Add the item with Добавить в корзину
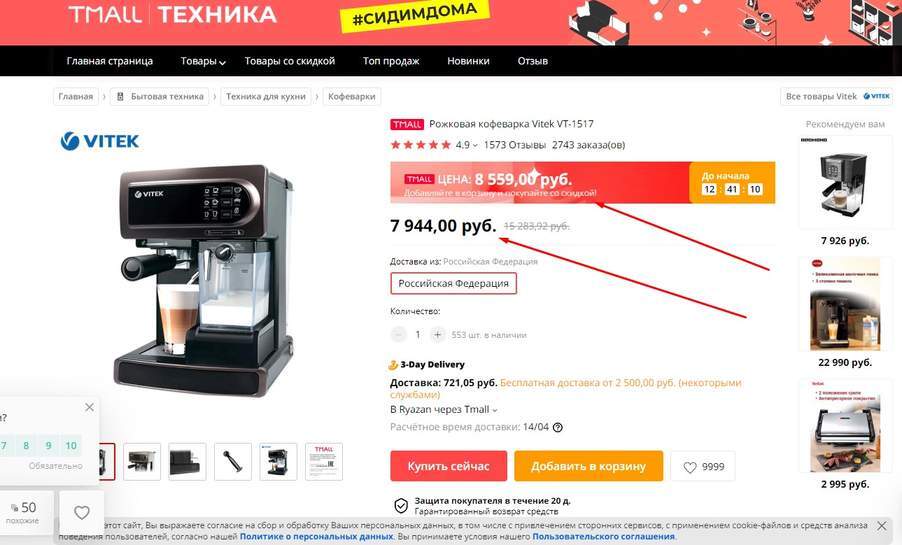Viewport: 902px width, 545px height. pyautogui.click(x=588, y=466)
